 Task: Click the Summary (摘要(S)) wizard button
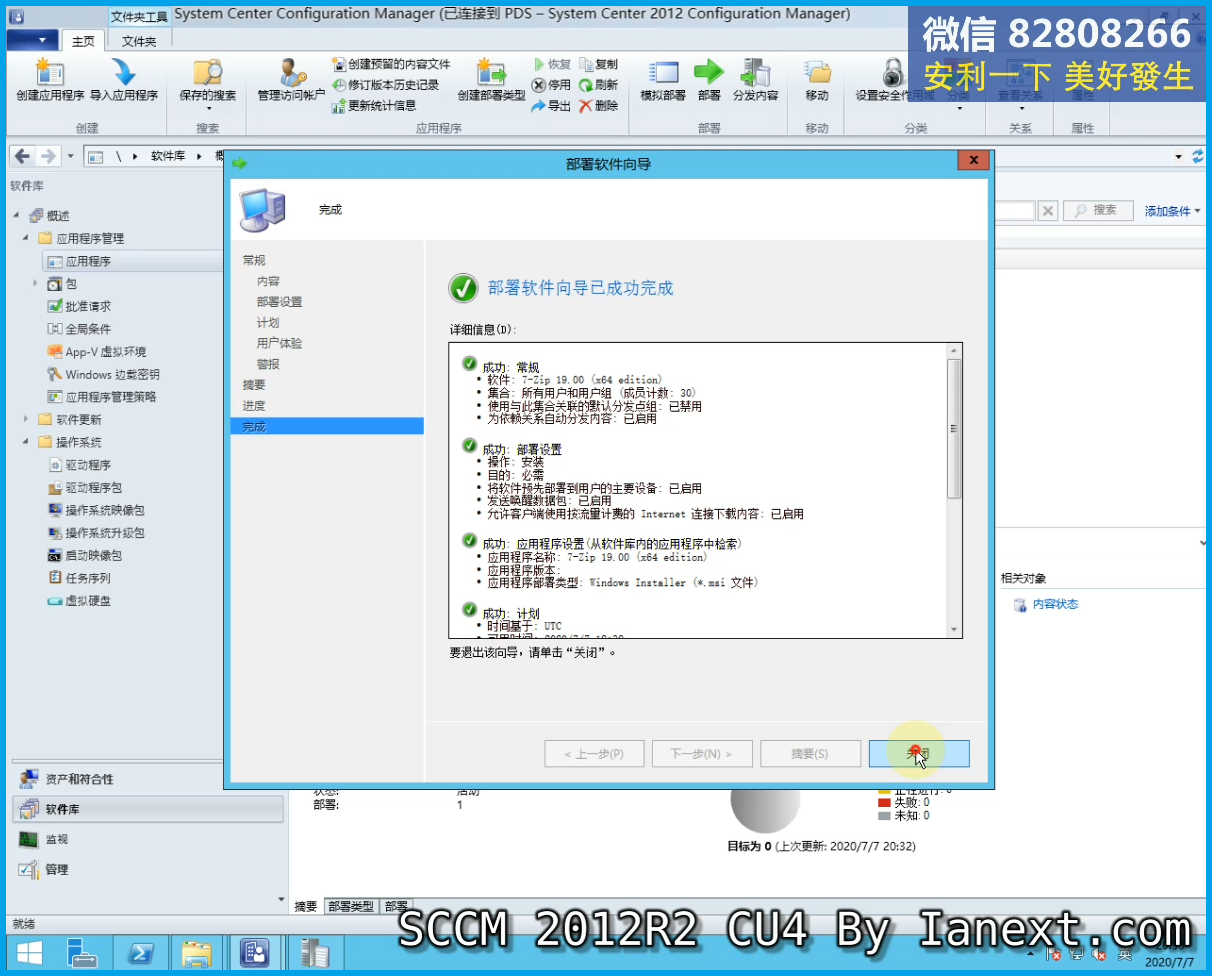[x=810, y=754]
